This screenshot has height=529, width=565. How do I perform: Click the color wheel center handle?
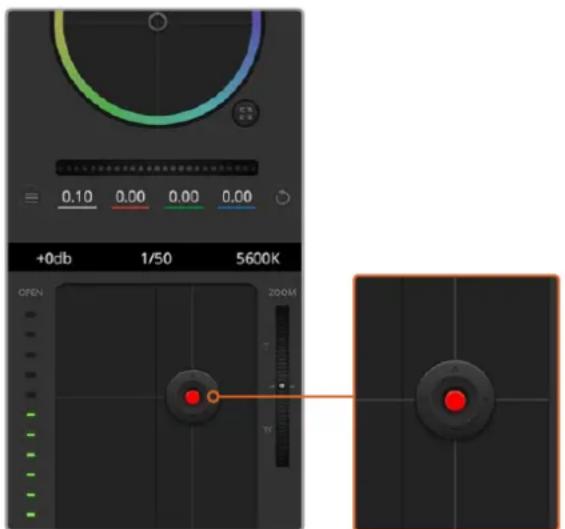157,22
